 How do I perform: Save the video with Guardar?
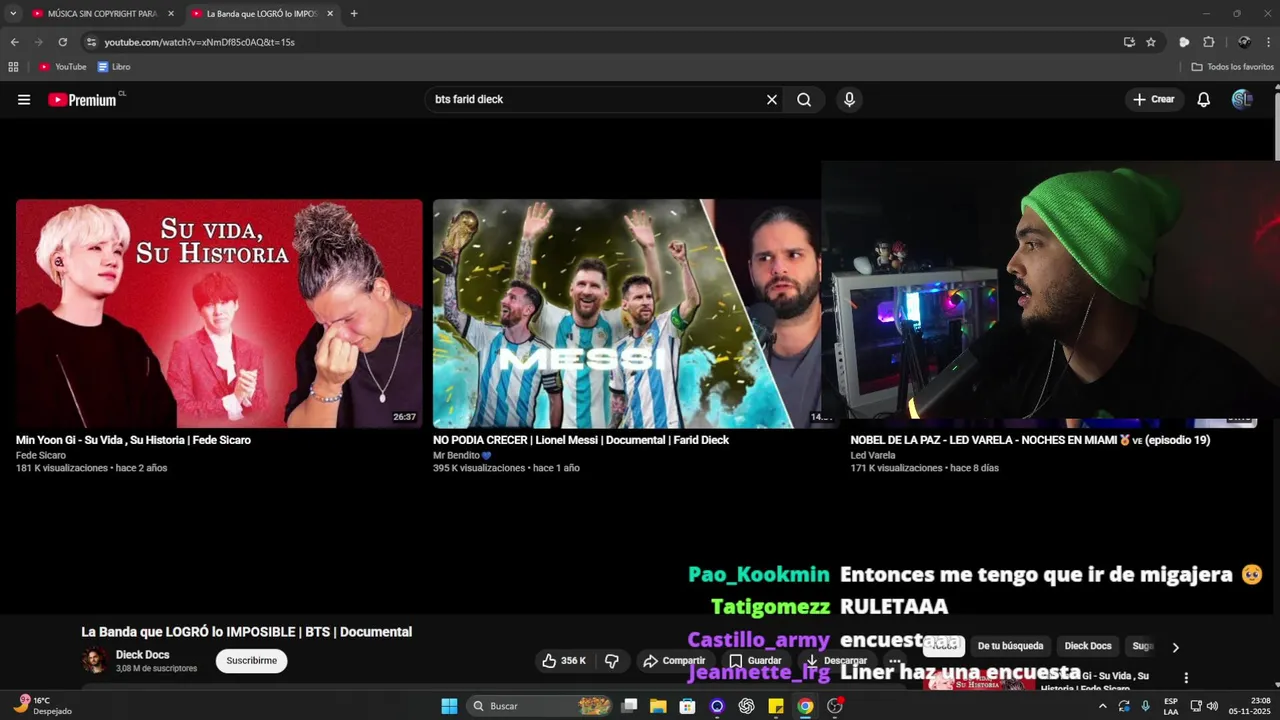pos(756,661)
